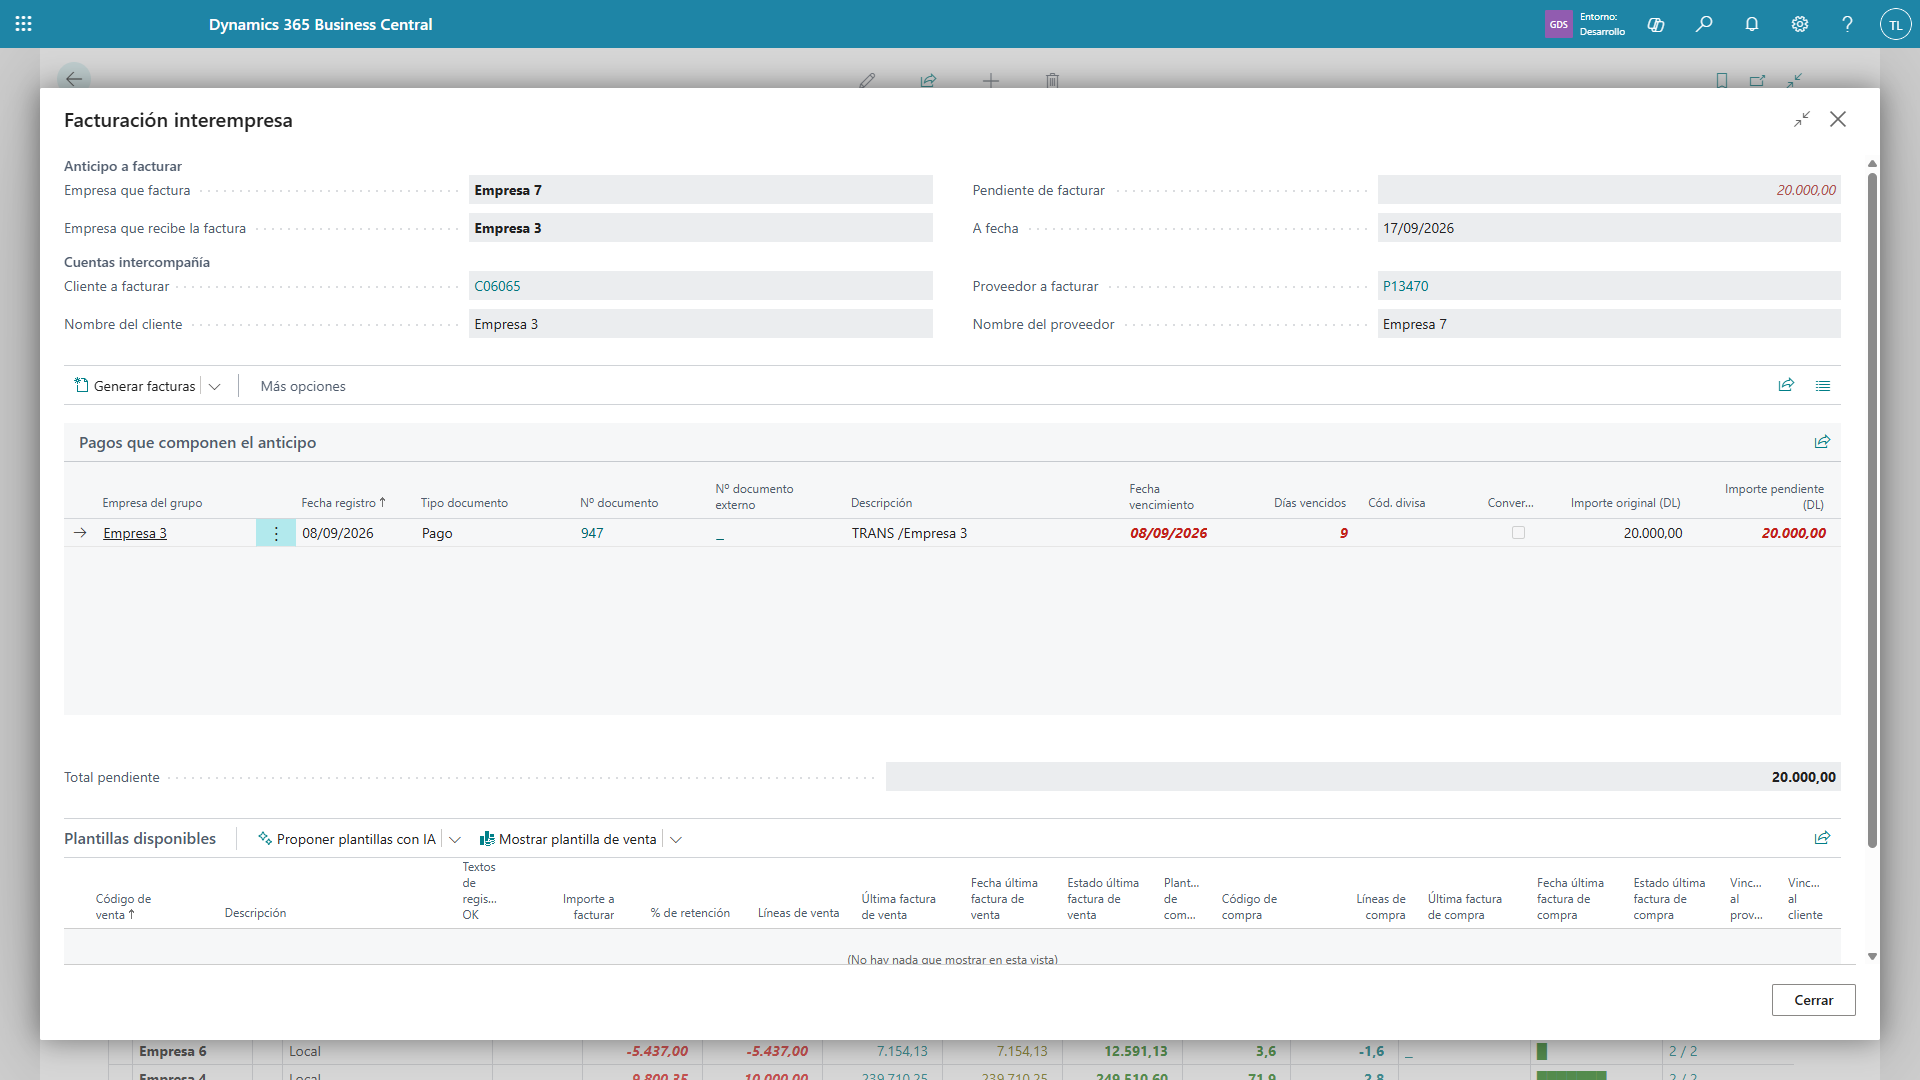
Task: Open customer link C06065
Action: [497, 286]
